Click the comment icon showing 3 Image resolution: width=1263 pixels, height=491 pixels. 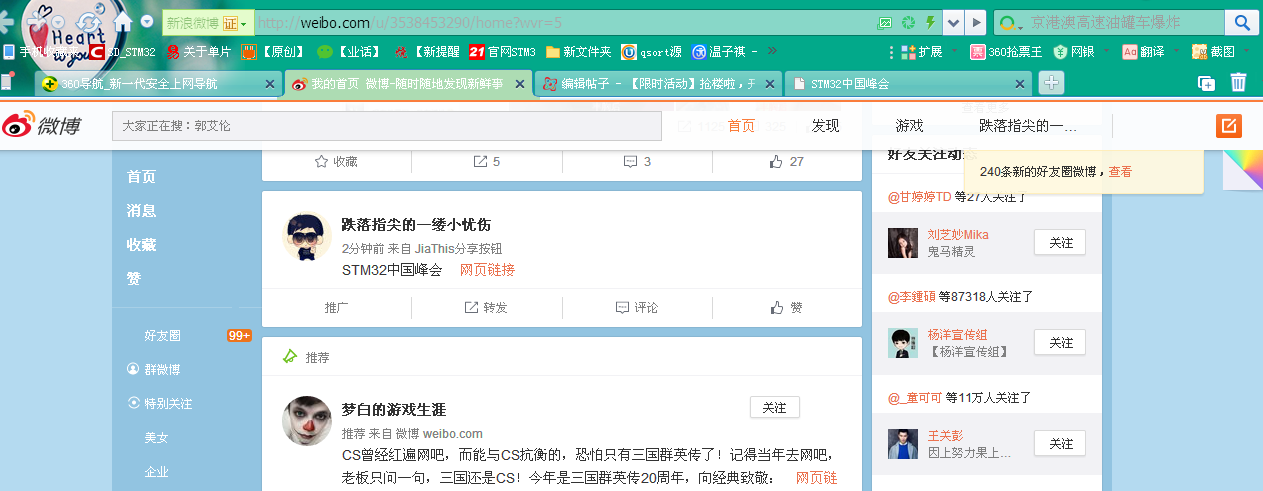(x=637, y=161)
